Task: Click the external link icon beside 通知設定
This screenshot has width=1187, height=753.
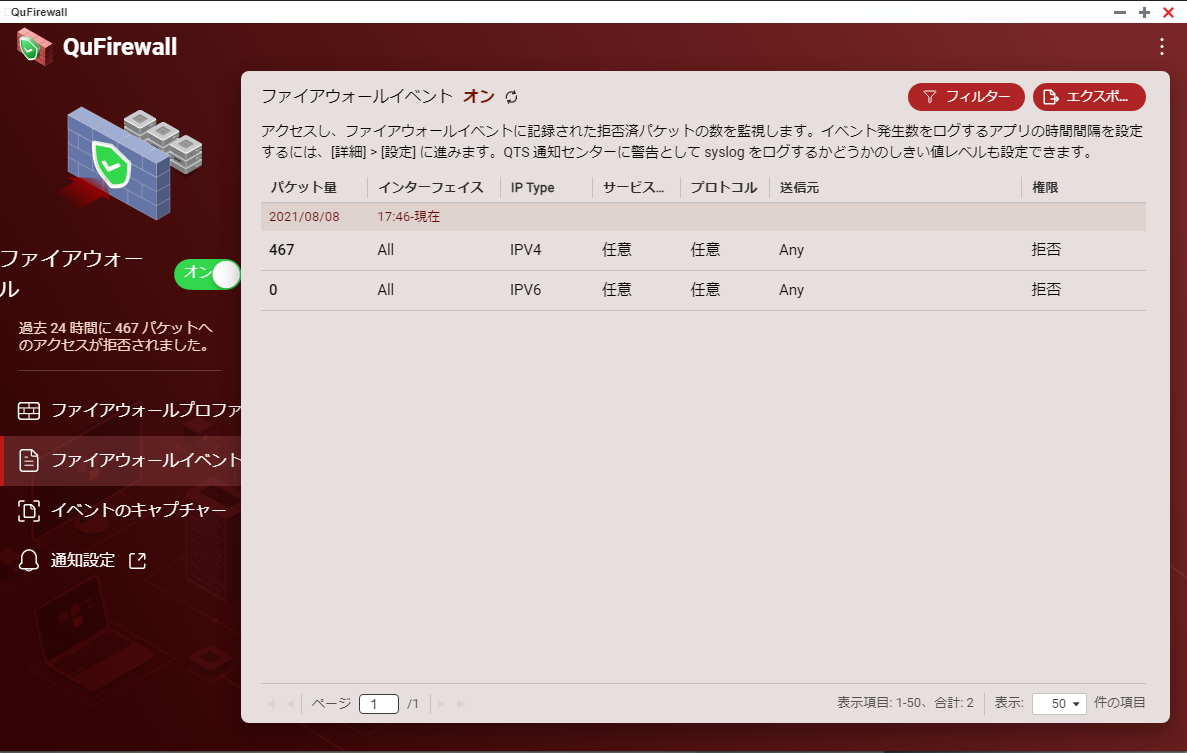Action: pyautogui.click(x=138, y=561)
